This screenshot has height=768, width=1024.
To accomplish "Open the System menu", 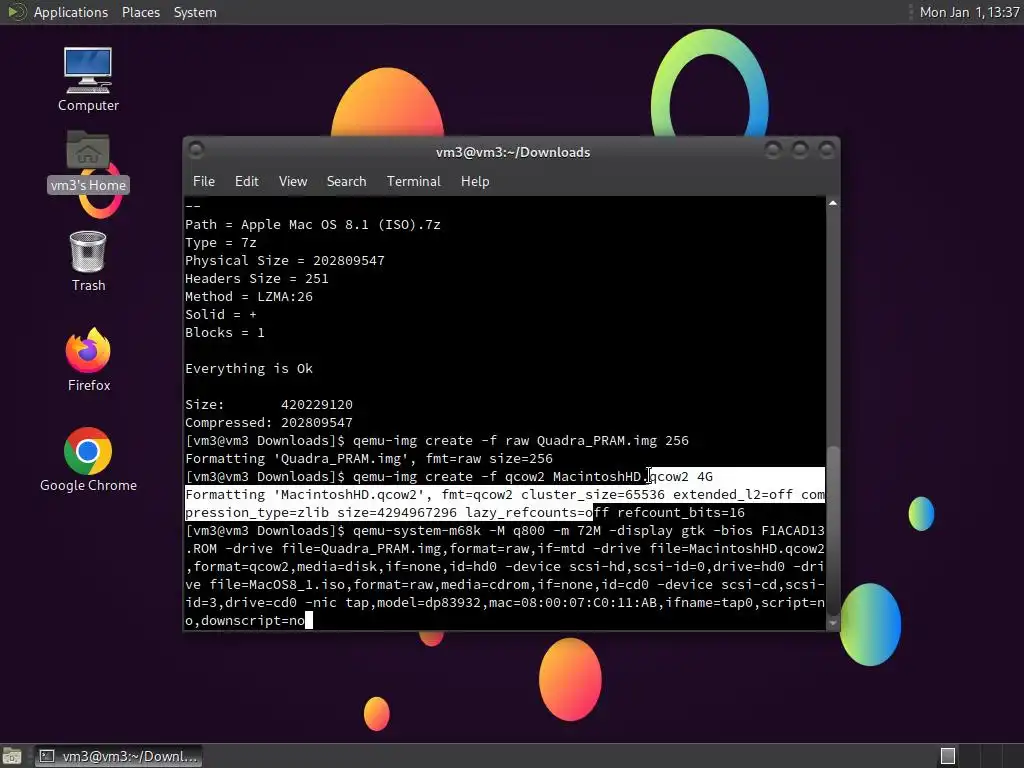I will pos(195,12).
